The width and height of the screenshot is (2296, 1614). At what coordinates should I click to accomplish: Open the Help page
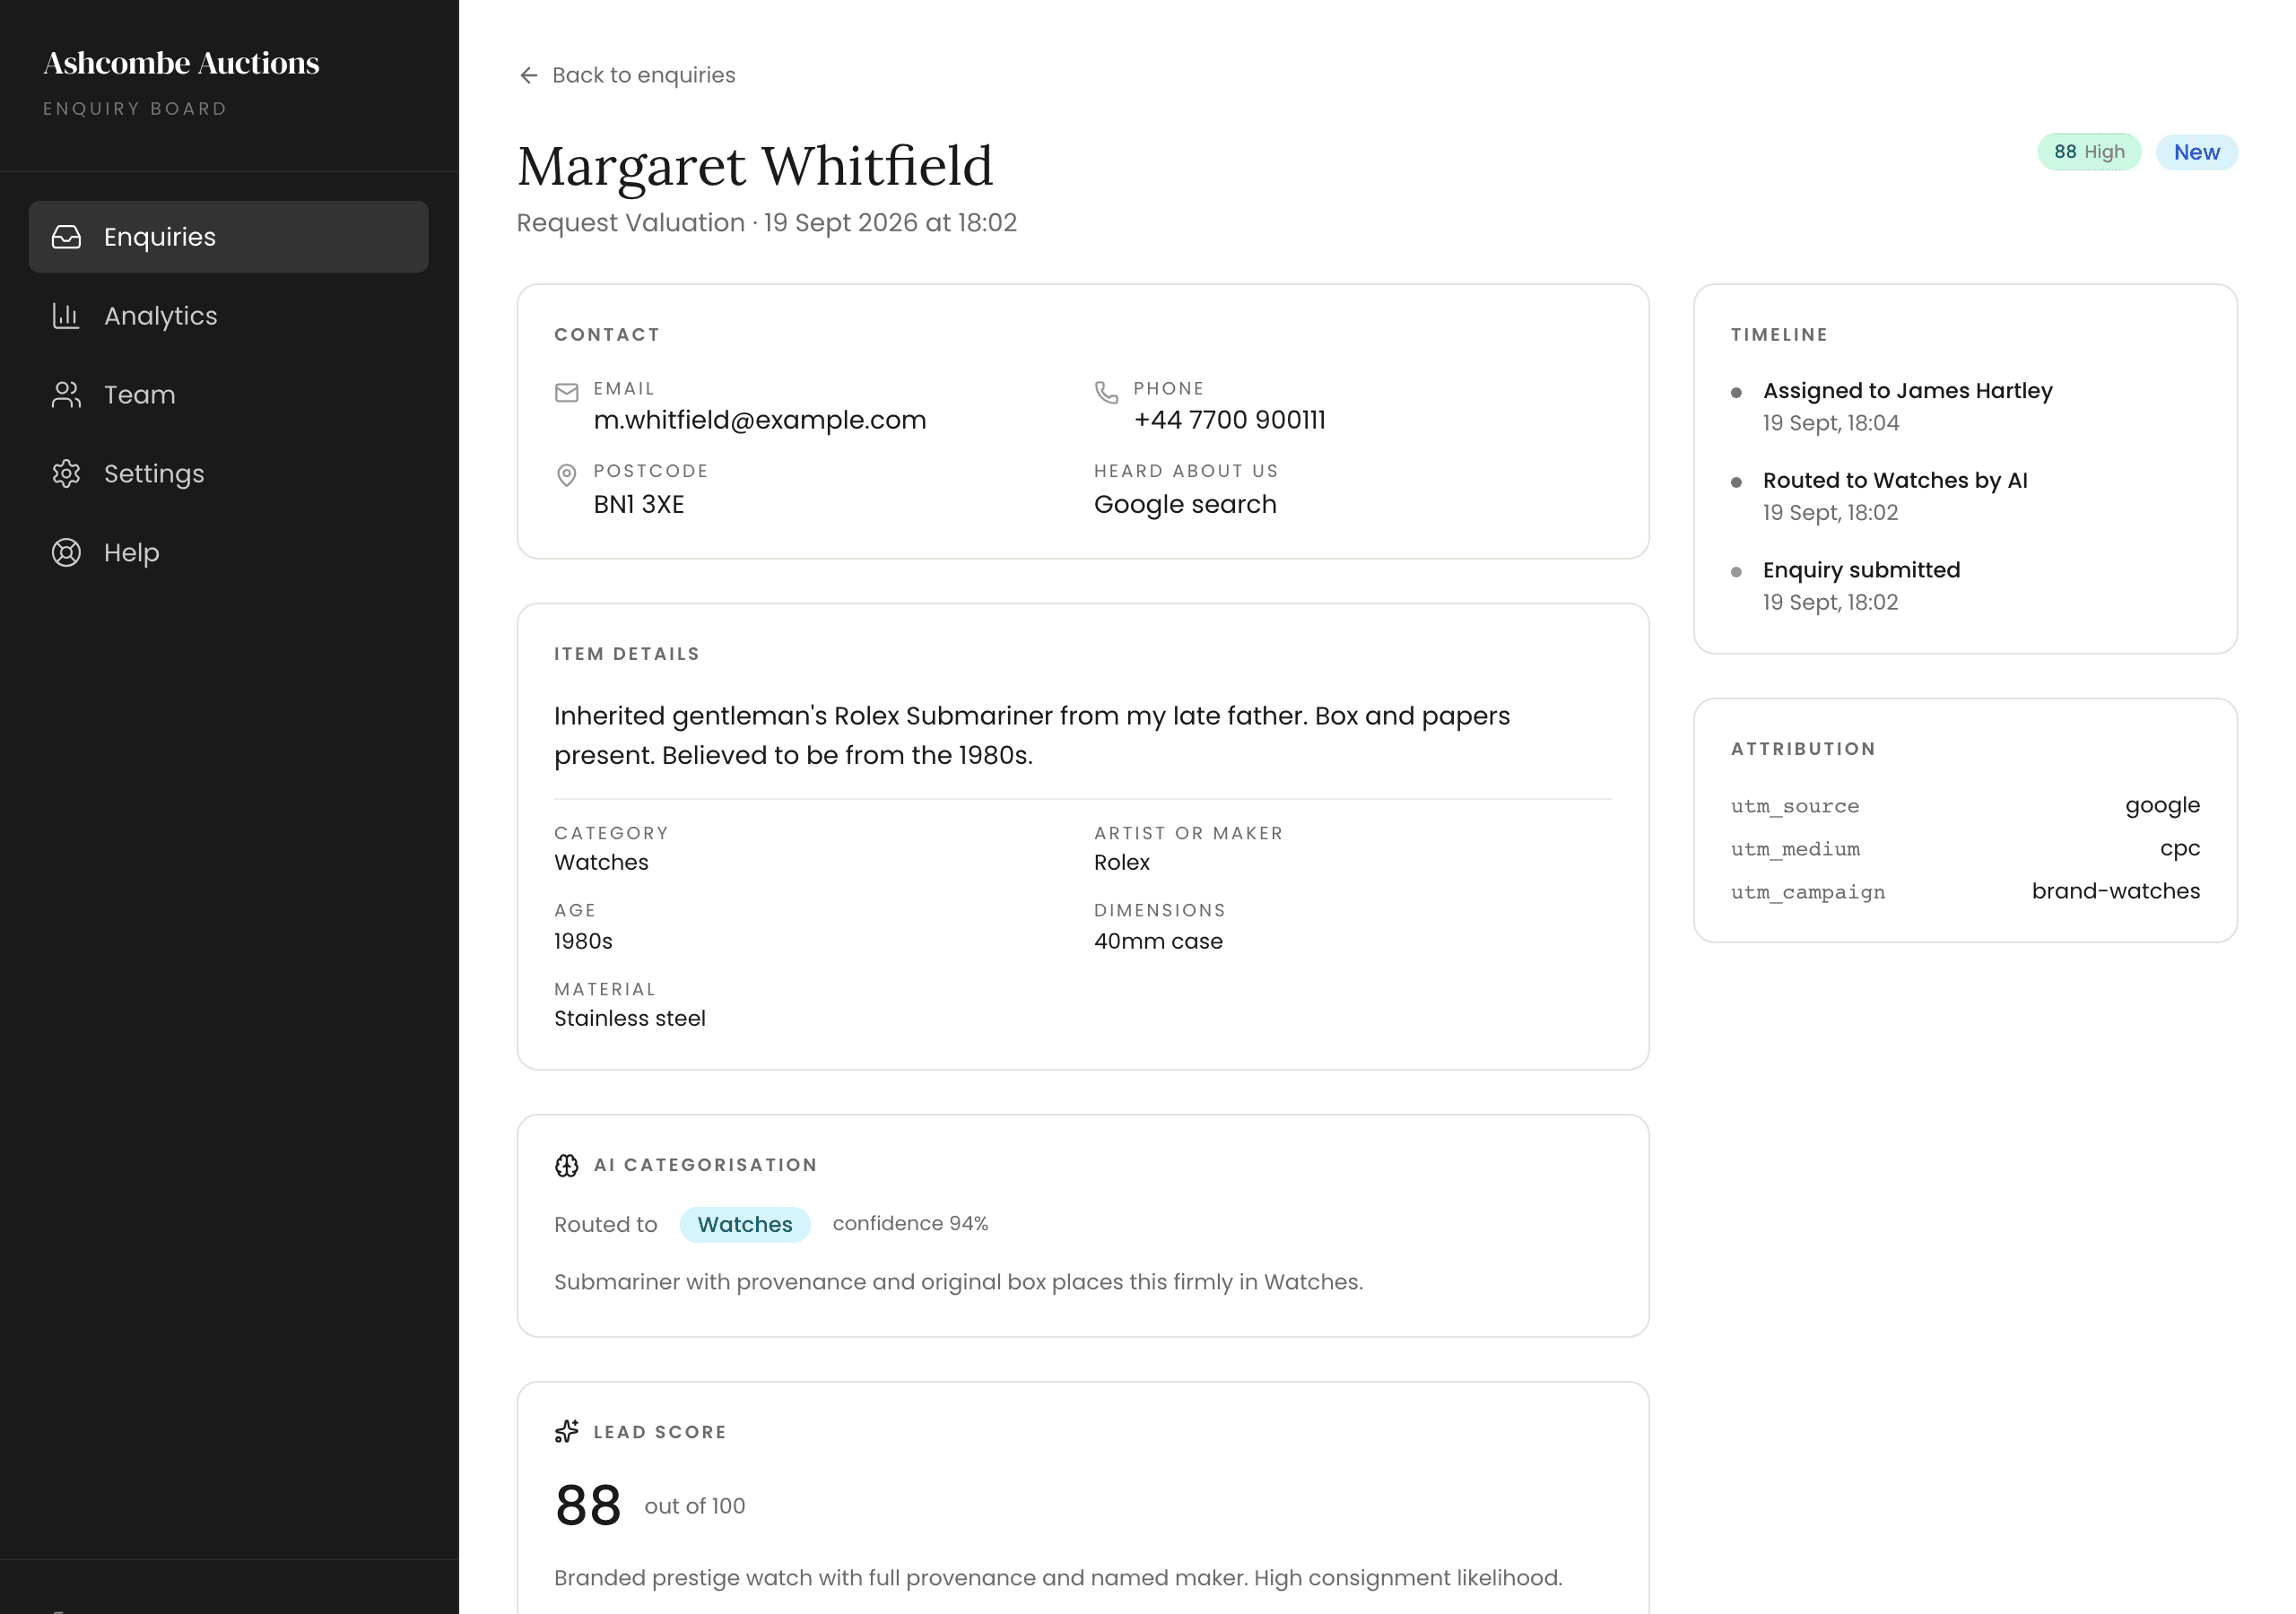(228, 553)
